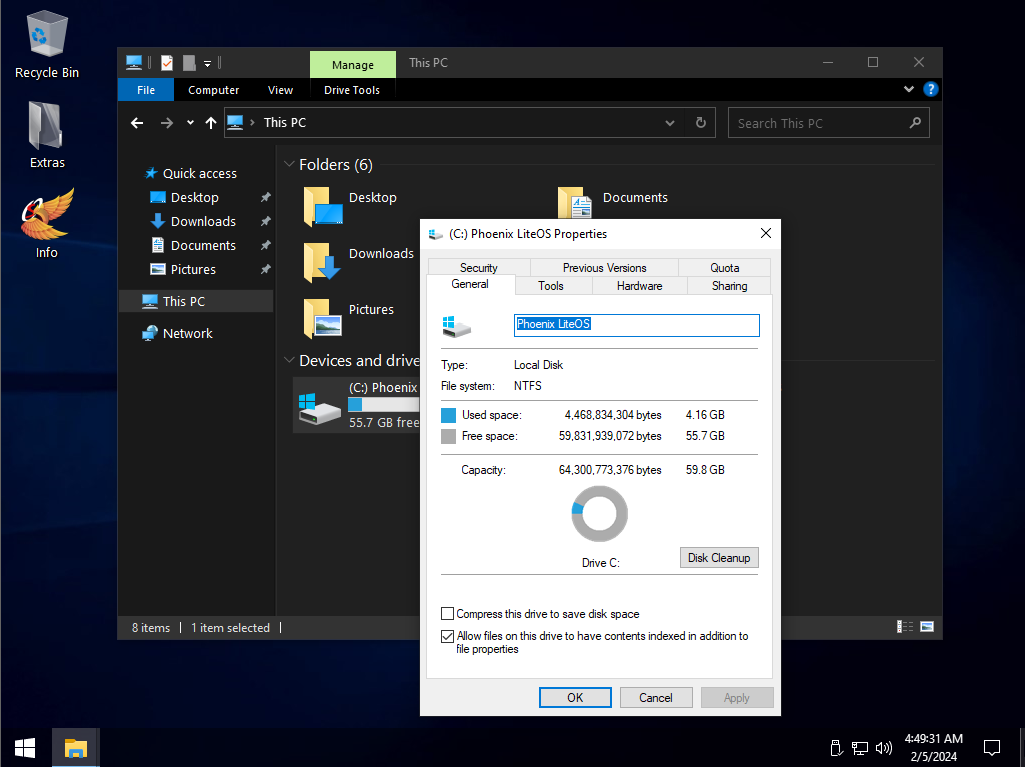Open the Pictures folder icon in Folders
The height and width of the screenshot is (767, 1025).
pos(323,316)
